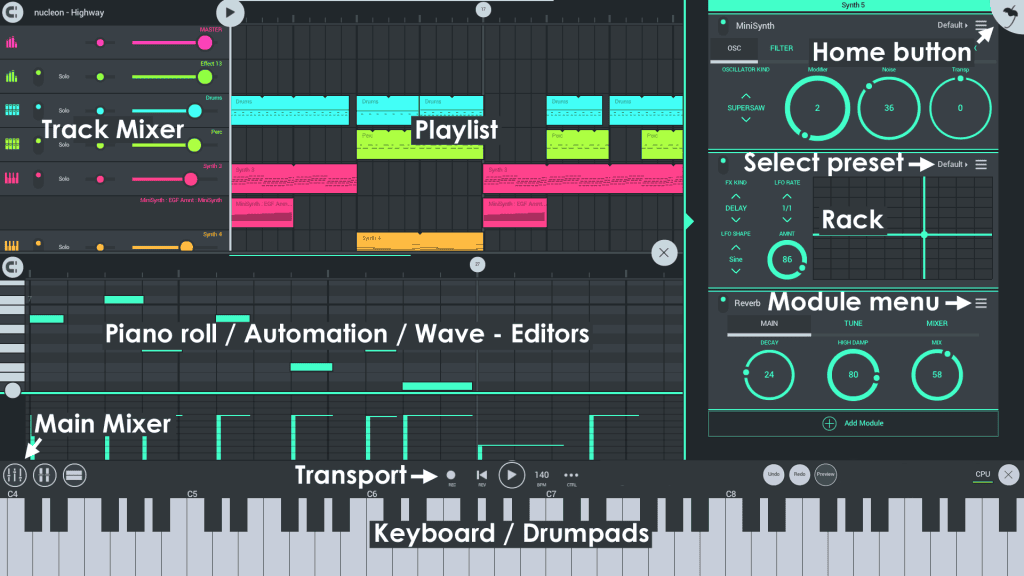Click the Undo button
The image size is (1024, 576).
(774, 474)
